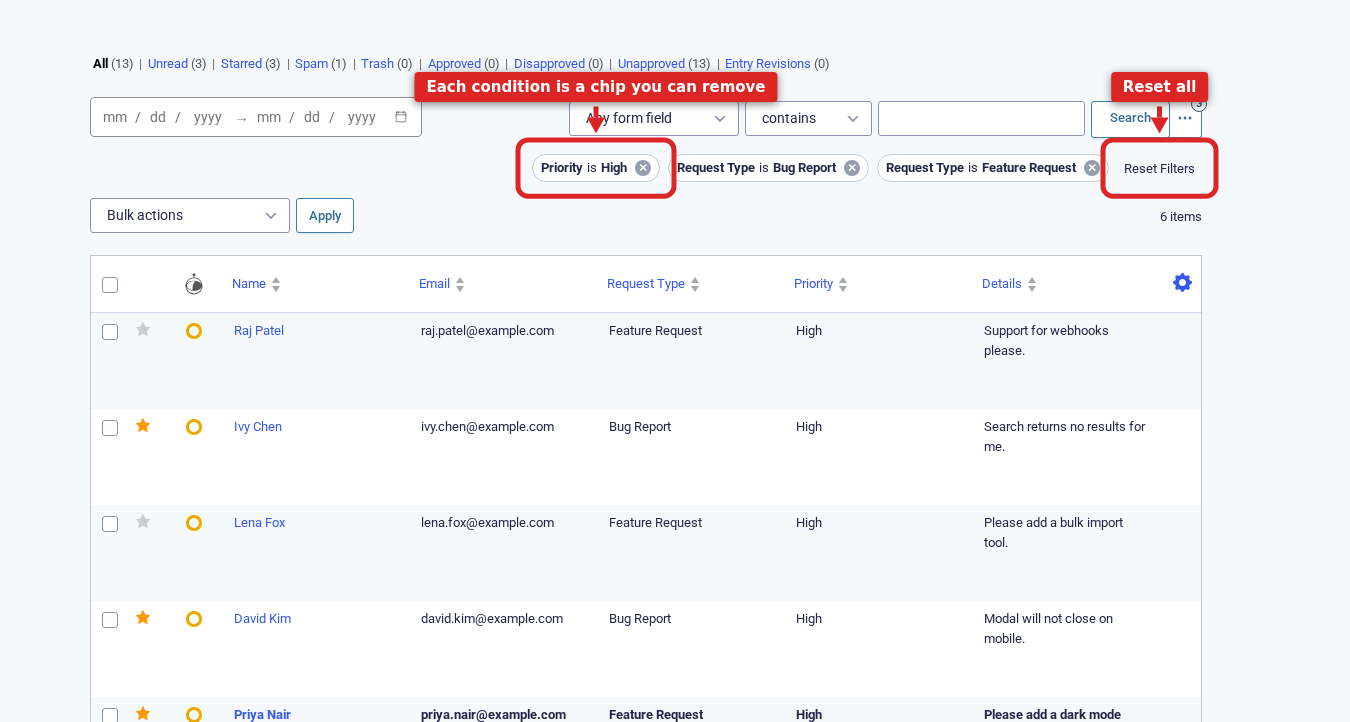Viewport: 1350px width, 722px height.
Task: Click the start date in the range field
Action: click(162, 117)
